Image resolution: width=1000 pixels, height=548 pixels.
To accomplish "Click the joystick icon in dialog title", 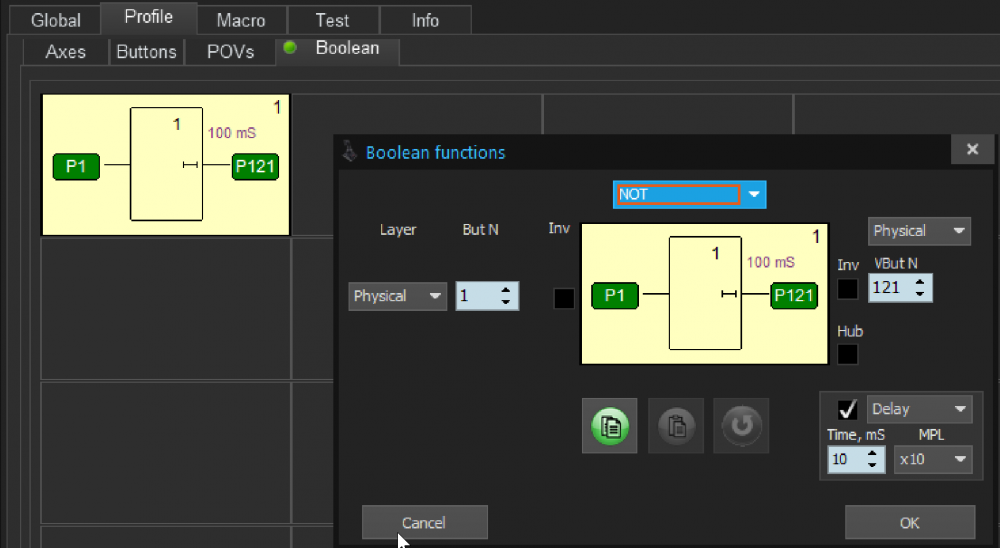I will coord(350,152).
